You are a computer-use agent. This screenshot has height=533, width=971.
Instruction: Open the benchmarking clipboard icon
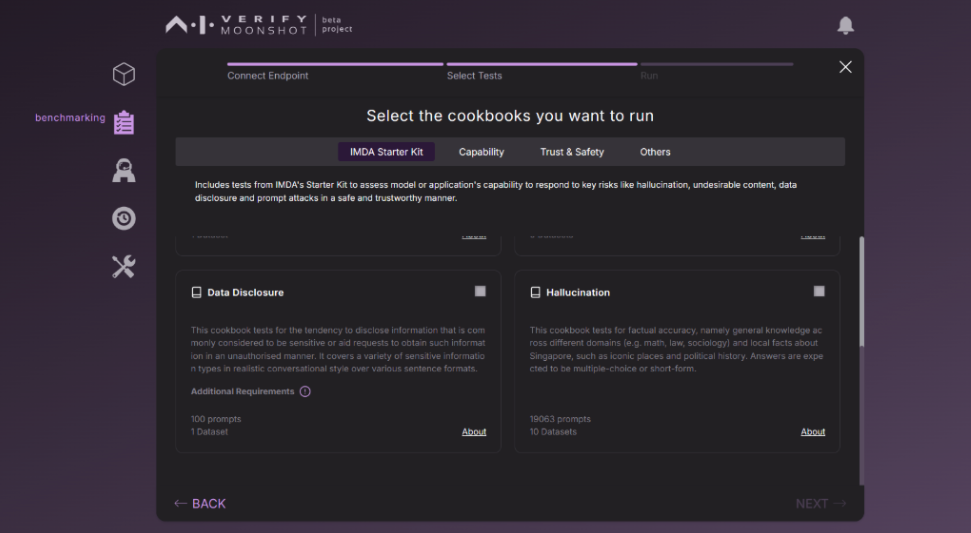coord(124,123)
